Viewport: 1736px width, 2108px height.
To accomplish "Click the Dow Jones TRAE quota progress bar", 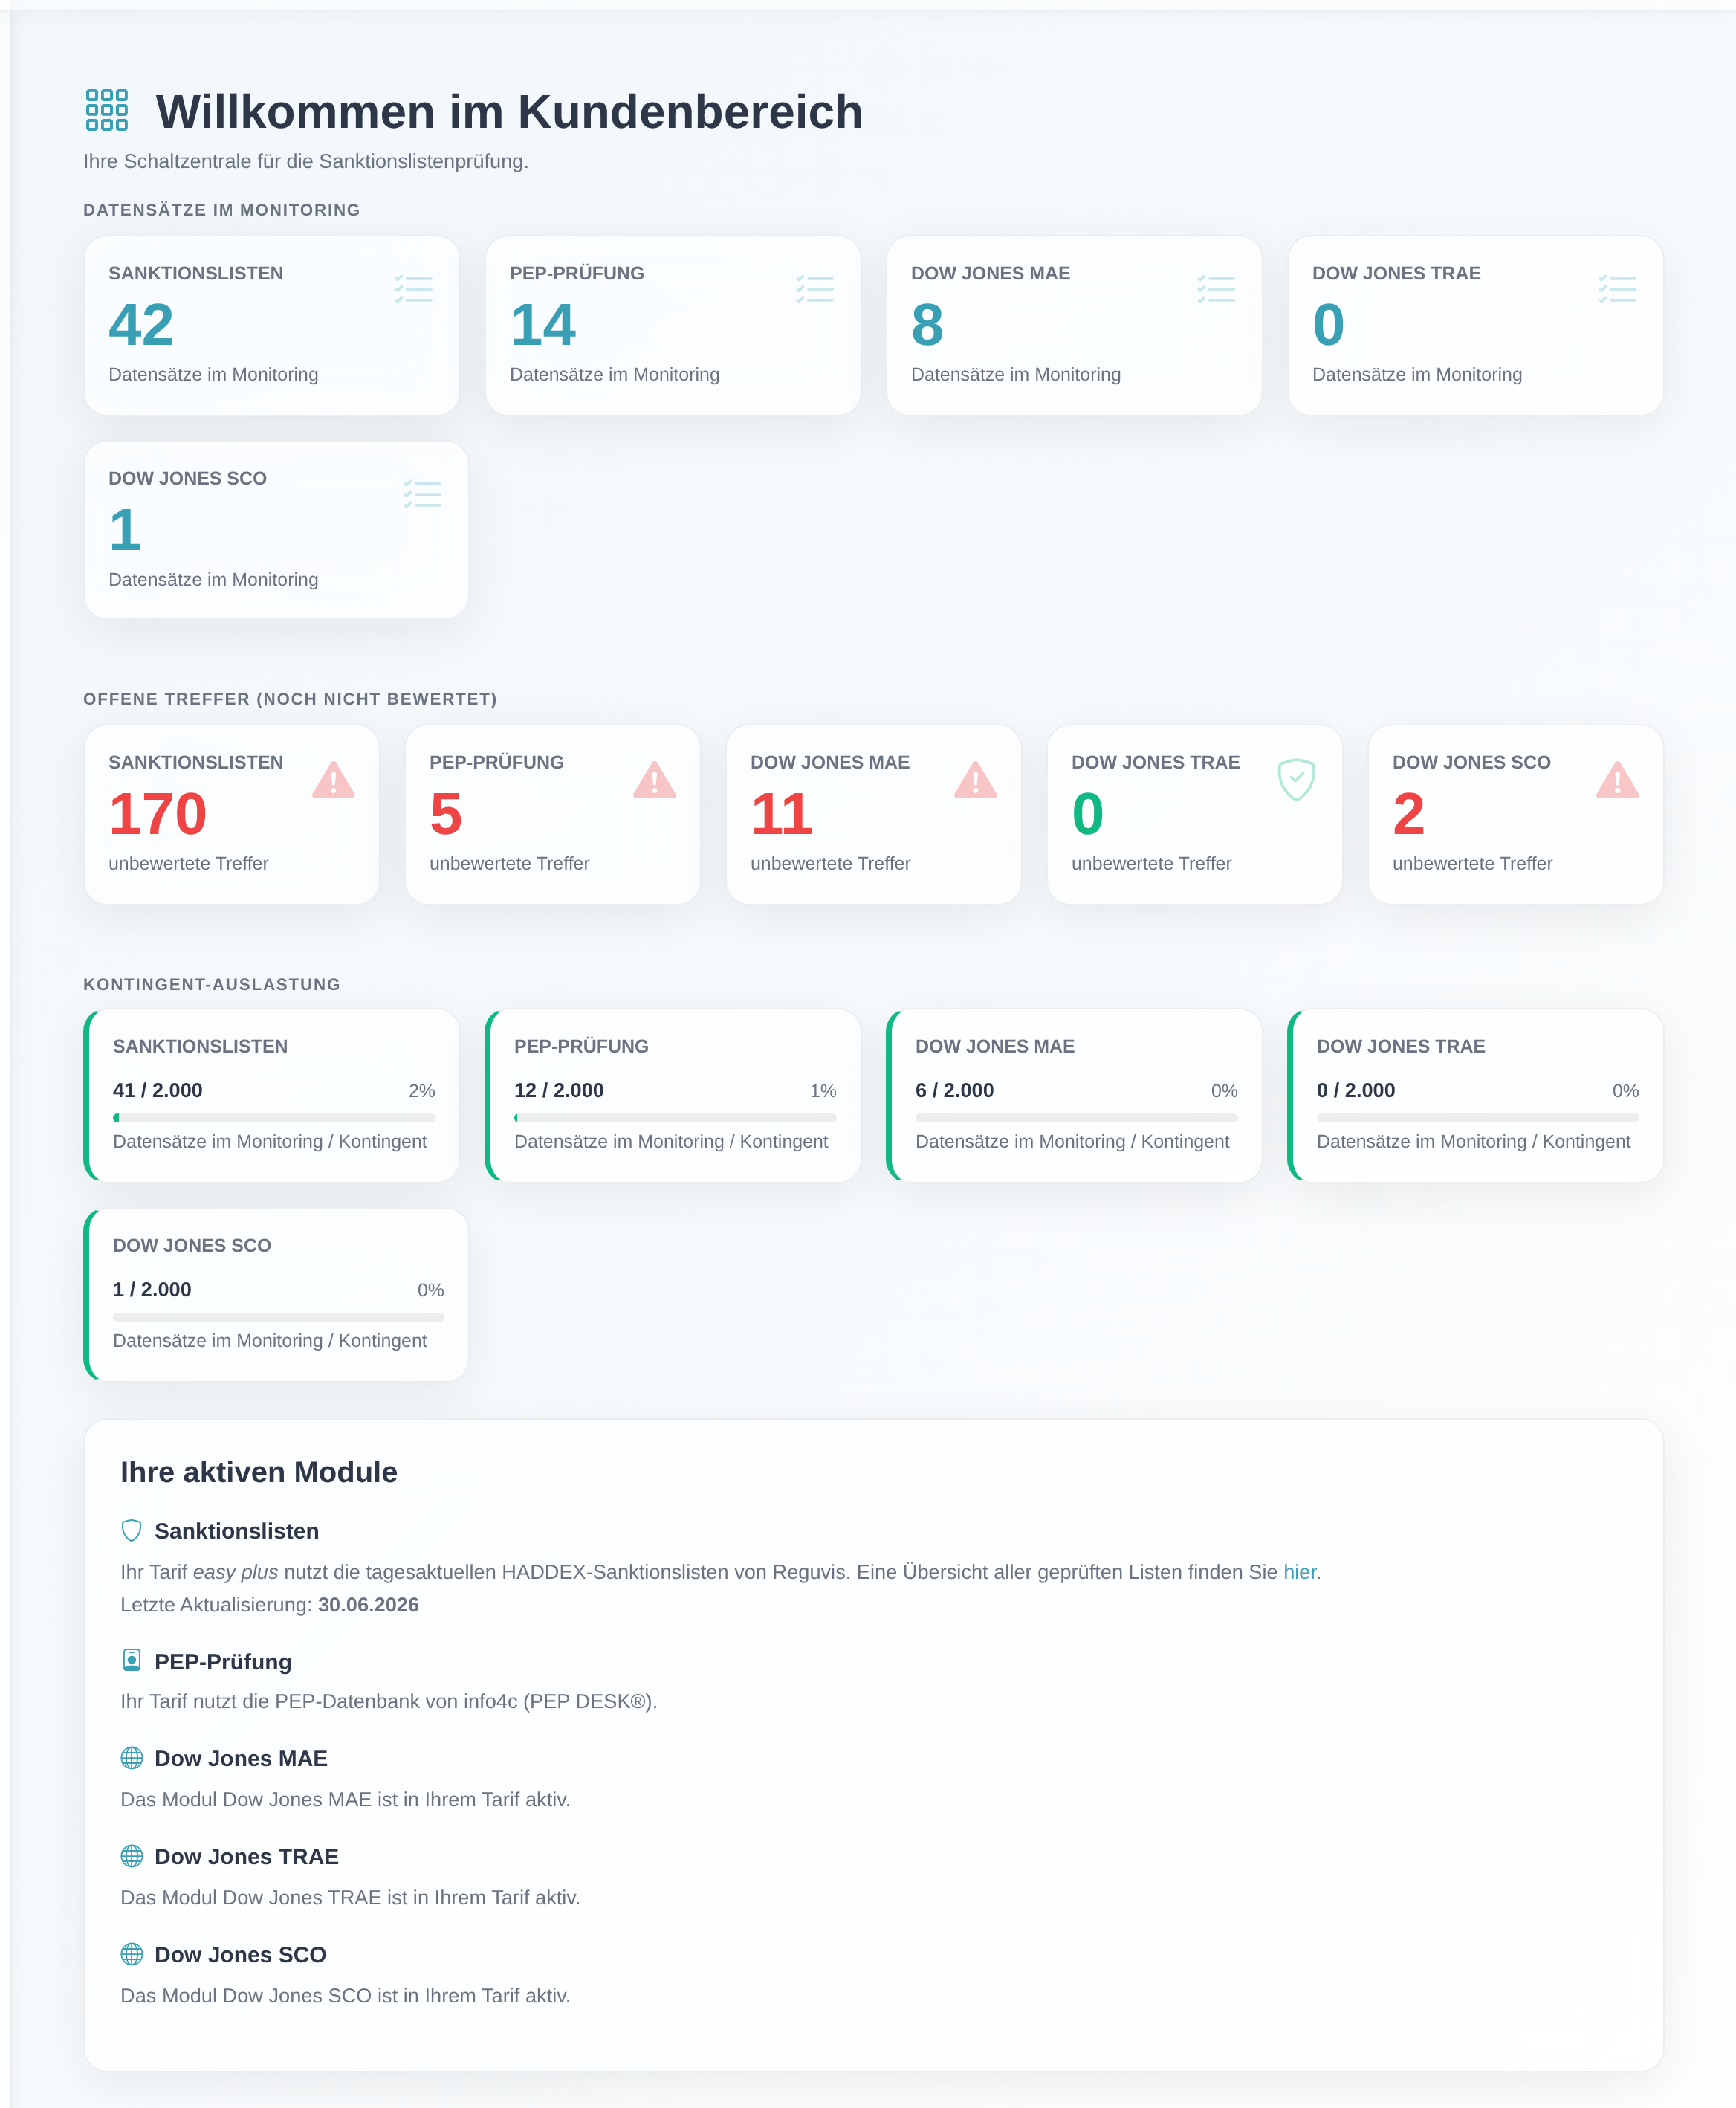I will click(1478, 1118).
